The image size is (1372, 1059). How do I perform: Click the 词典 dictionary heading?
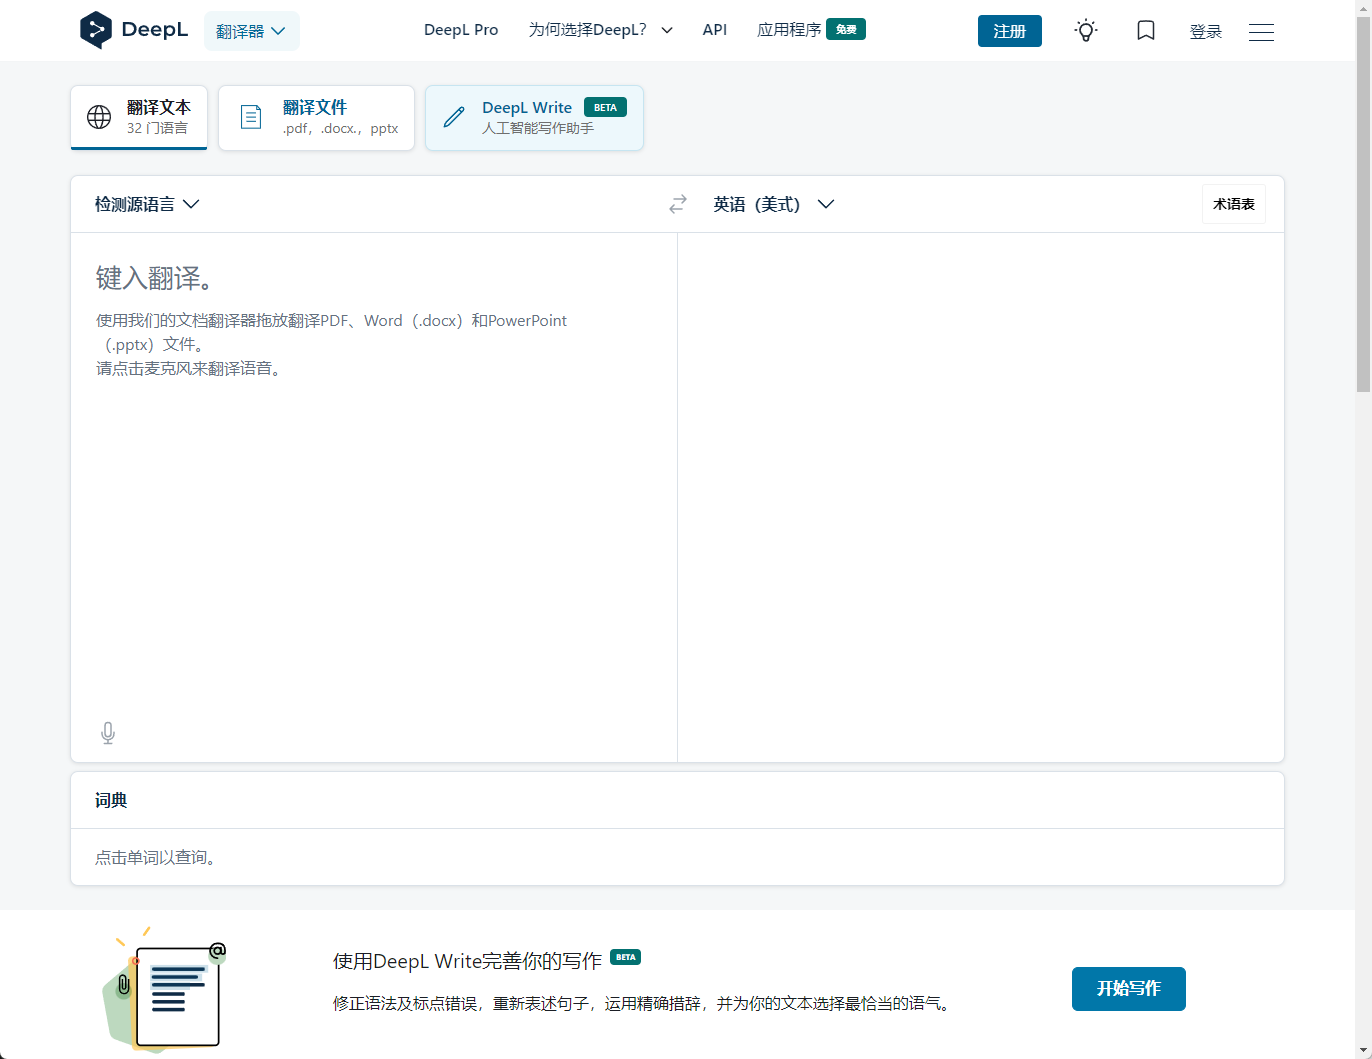(x=111, y=800)
